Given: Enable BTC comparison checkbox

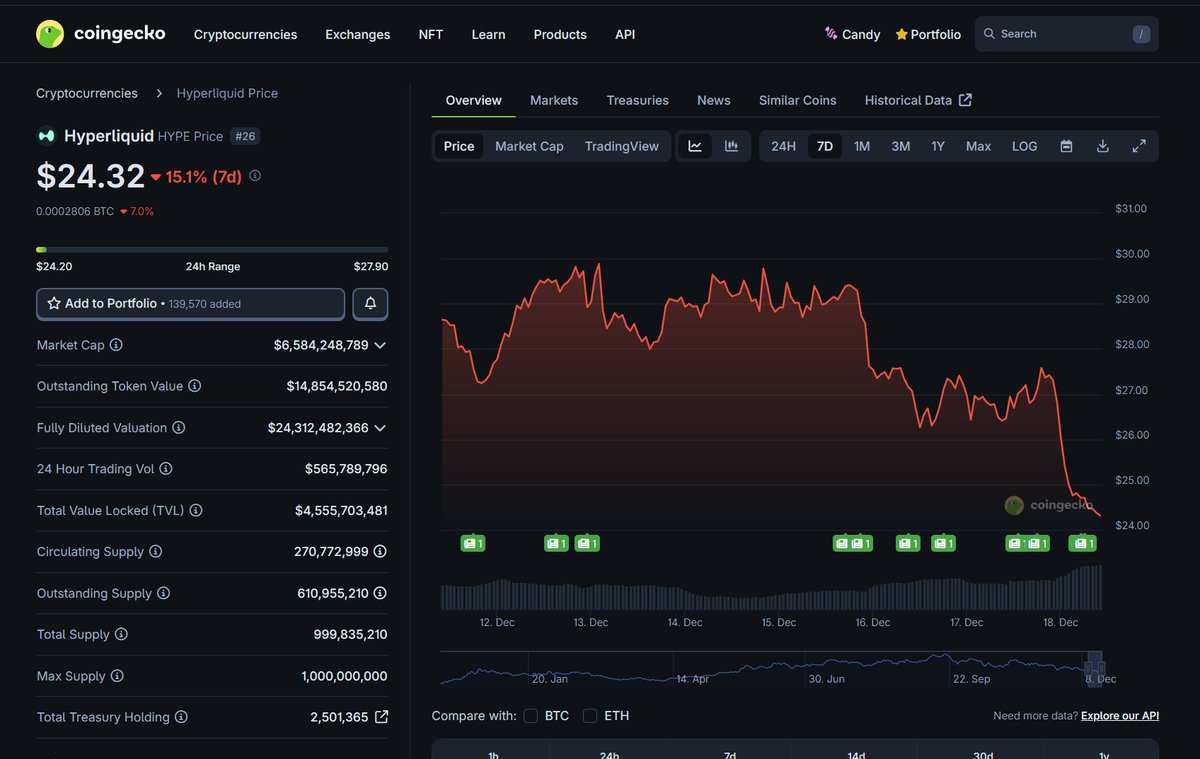Looking at the screenshot, I should point(530,716).
